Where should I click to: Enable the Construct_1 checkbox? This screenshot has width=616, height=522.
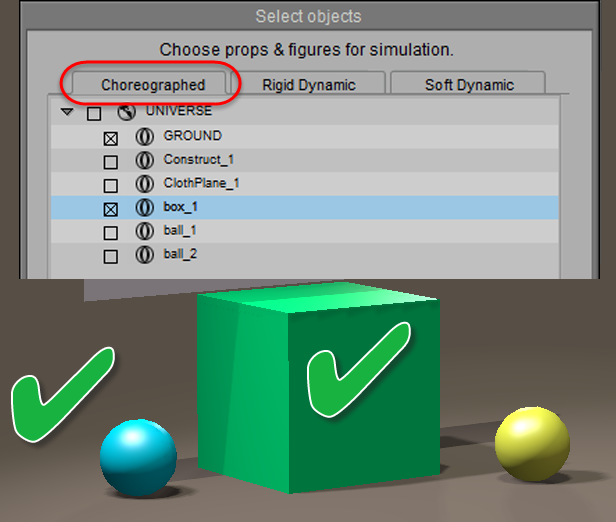pos(110,162)
